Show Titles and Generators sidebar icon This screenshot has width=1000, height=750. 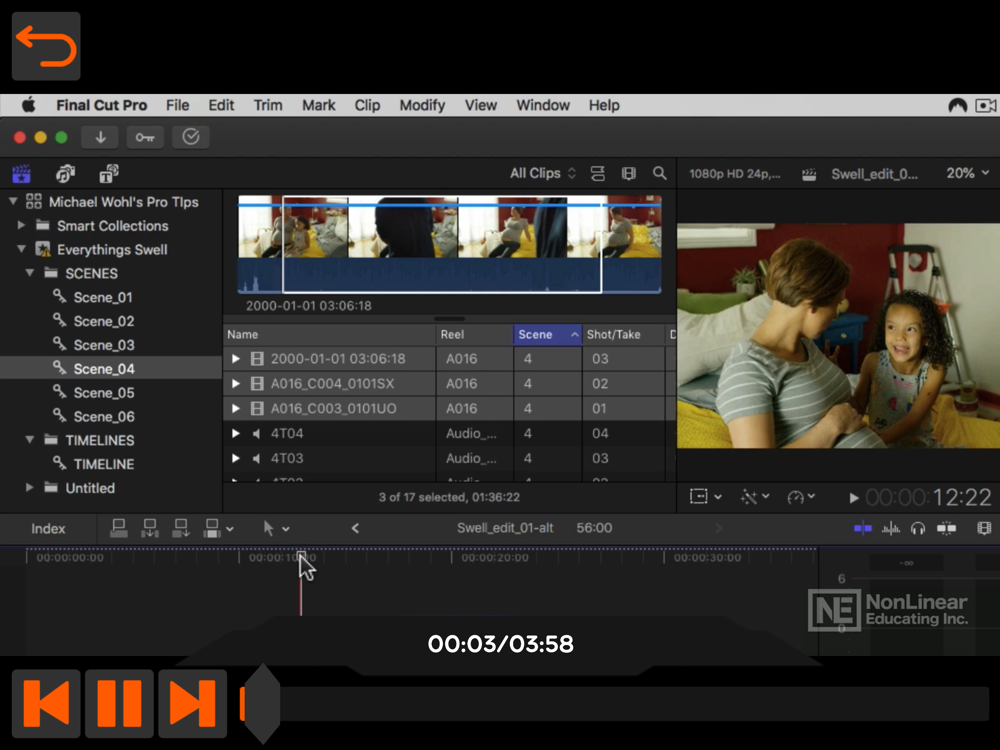pos(108,173)
